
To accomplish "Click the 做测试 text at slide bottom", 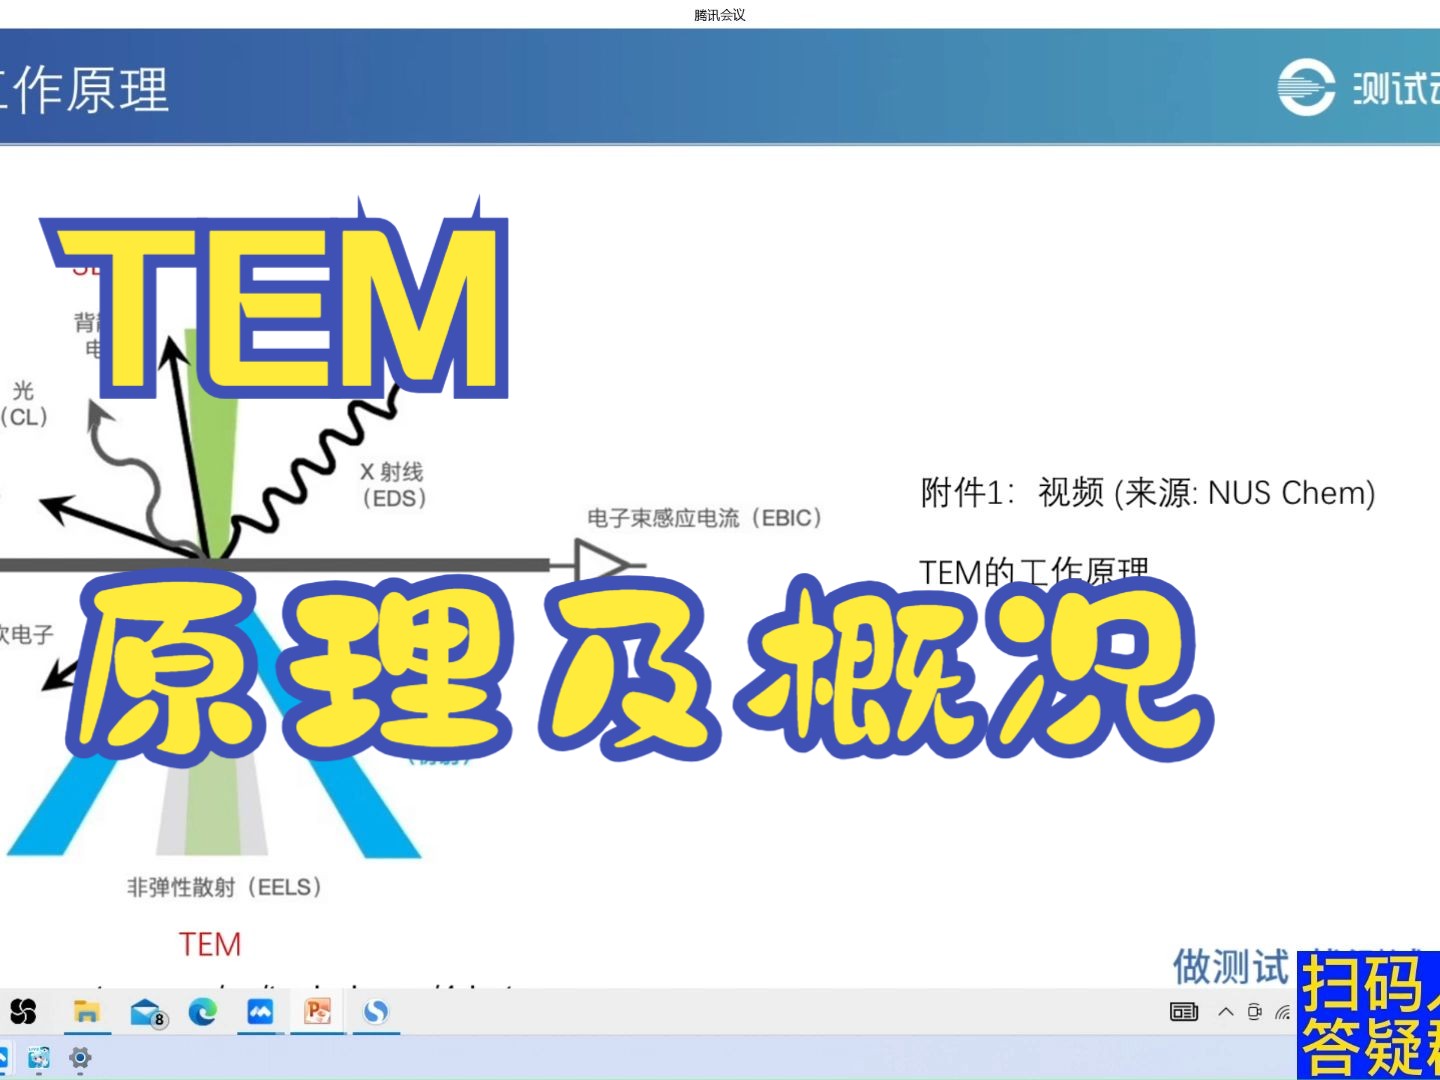I will [1231, 967].
